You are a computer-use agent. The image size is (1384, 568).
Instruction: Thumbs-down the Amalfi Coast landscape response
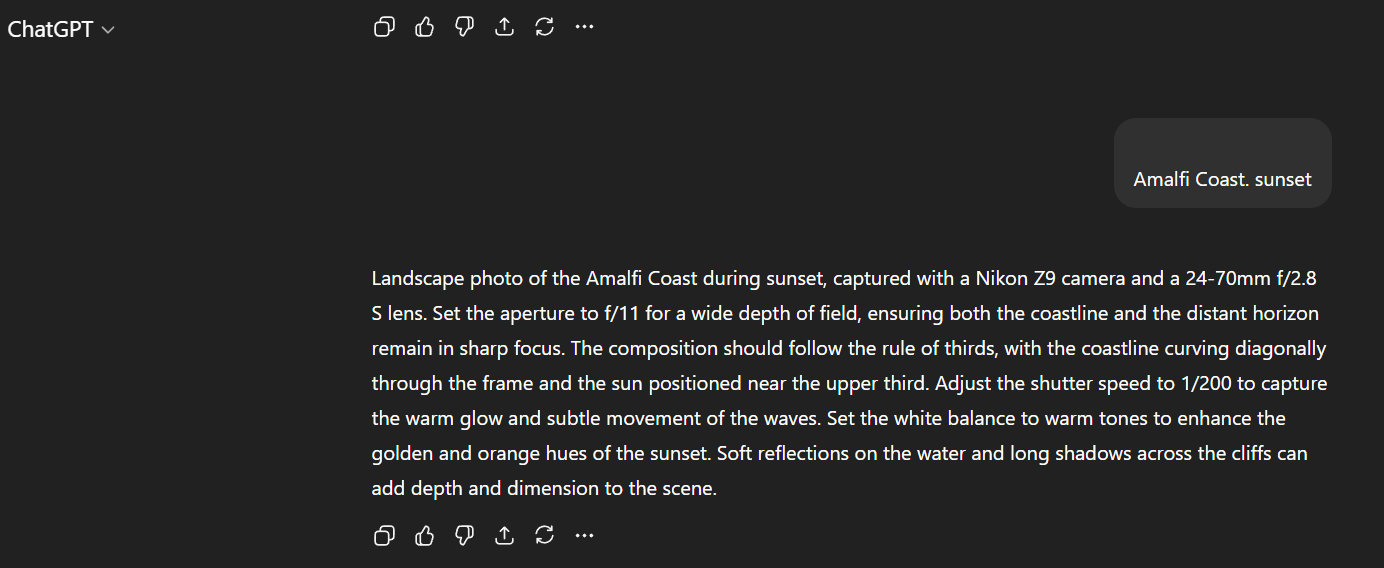coord(464,535)
